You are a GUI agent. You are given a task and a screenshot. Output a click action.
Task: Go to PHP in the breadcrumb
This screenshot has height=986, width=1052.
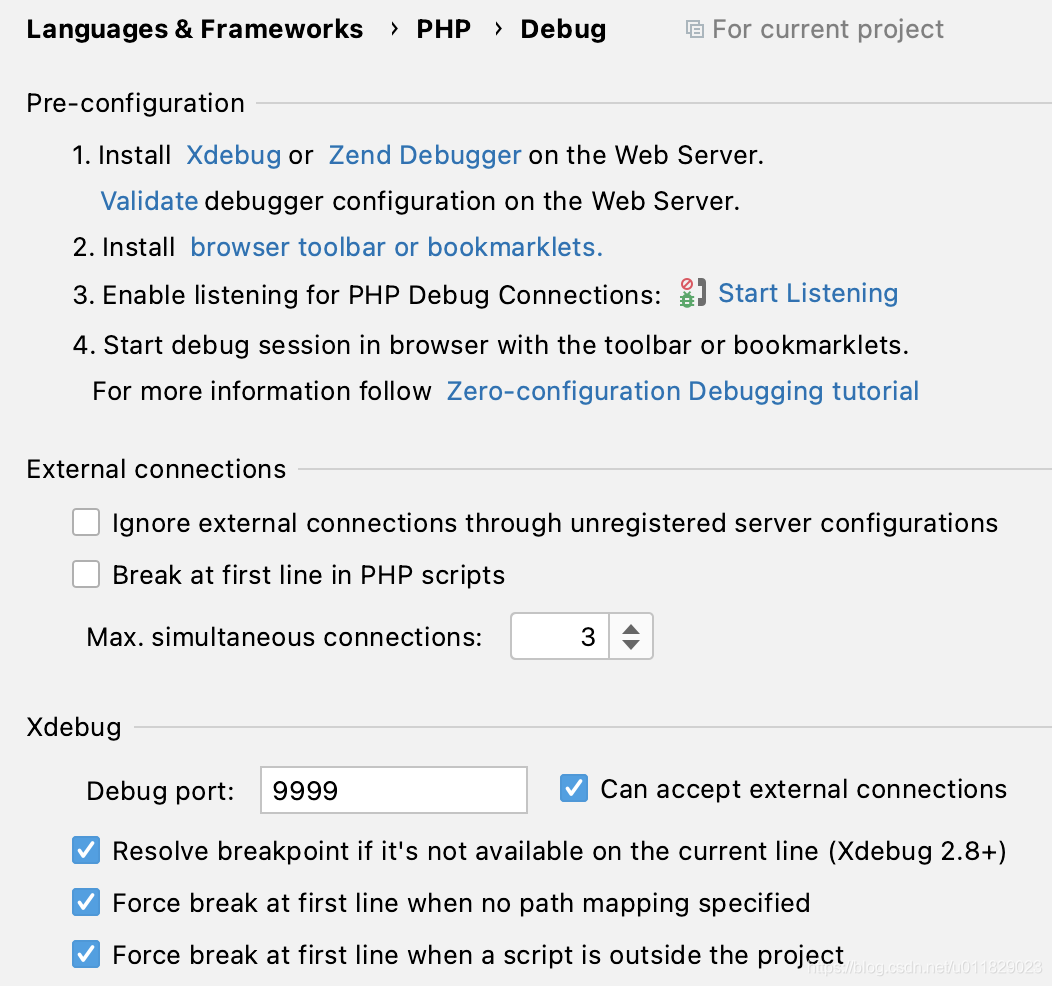pyautogui.click(x=443, y=30)
